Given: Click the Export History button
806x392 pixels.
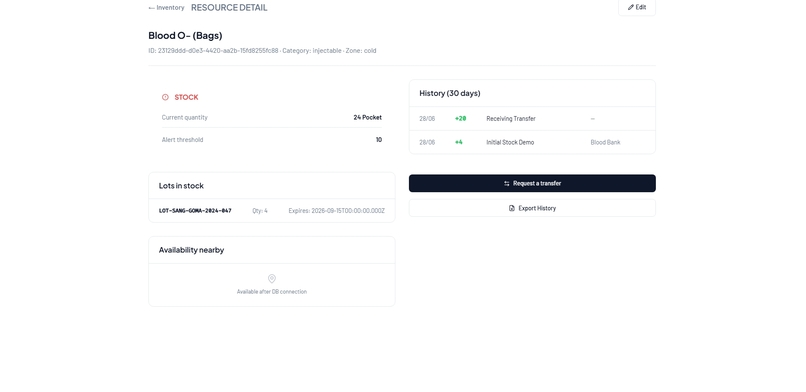Looking at the screenshot, I should tap(532, 208).
